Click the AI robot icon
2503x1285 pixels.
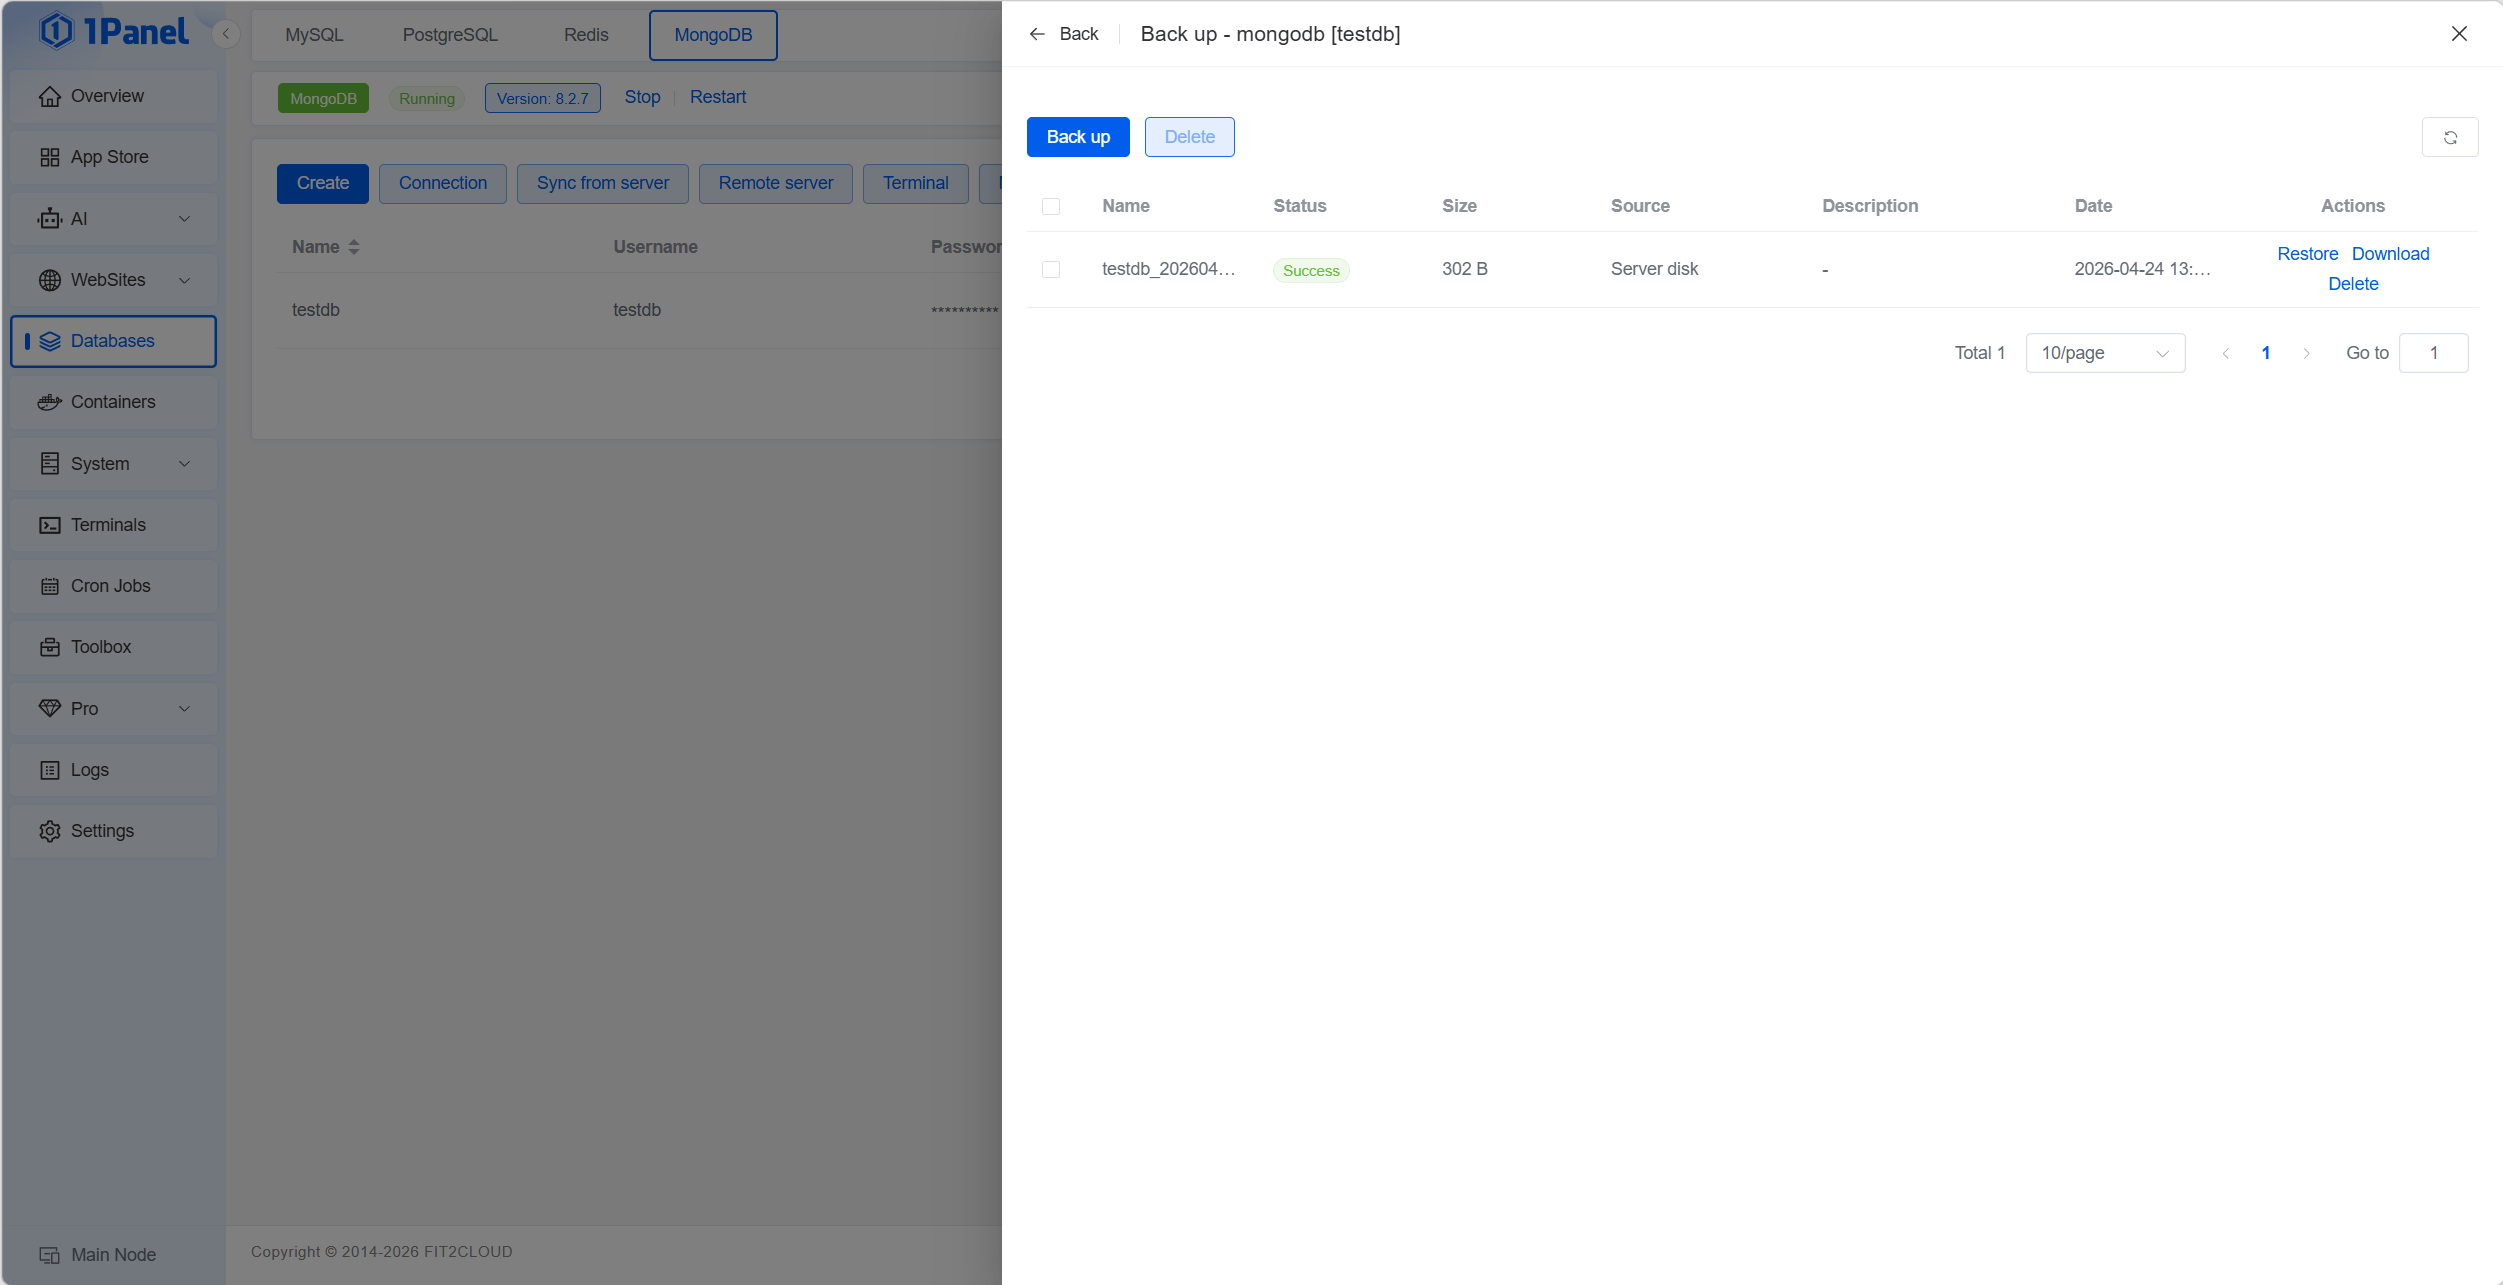point(50,219)
